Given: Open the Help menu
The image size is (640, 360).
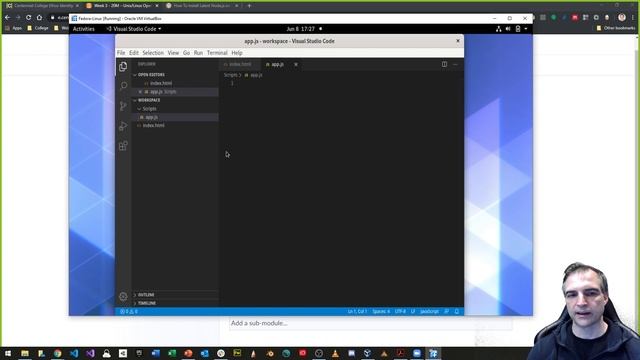Looking at the screenshot, I should (237, 53).
